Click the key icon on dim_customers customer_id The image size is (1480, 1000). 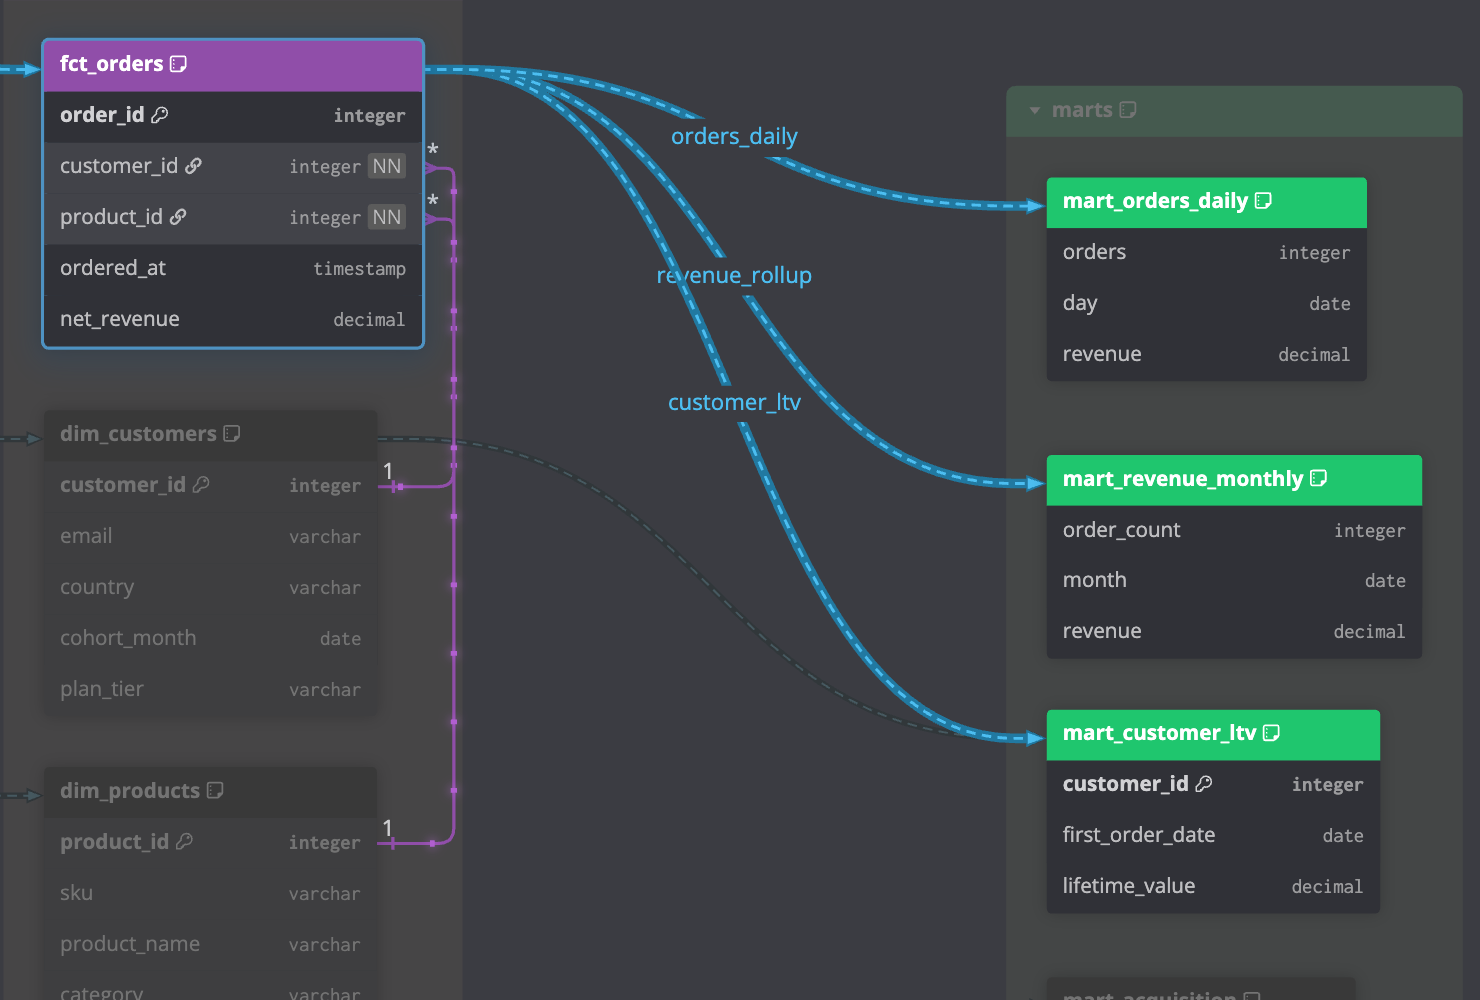click(201, 485)
